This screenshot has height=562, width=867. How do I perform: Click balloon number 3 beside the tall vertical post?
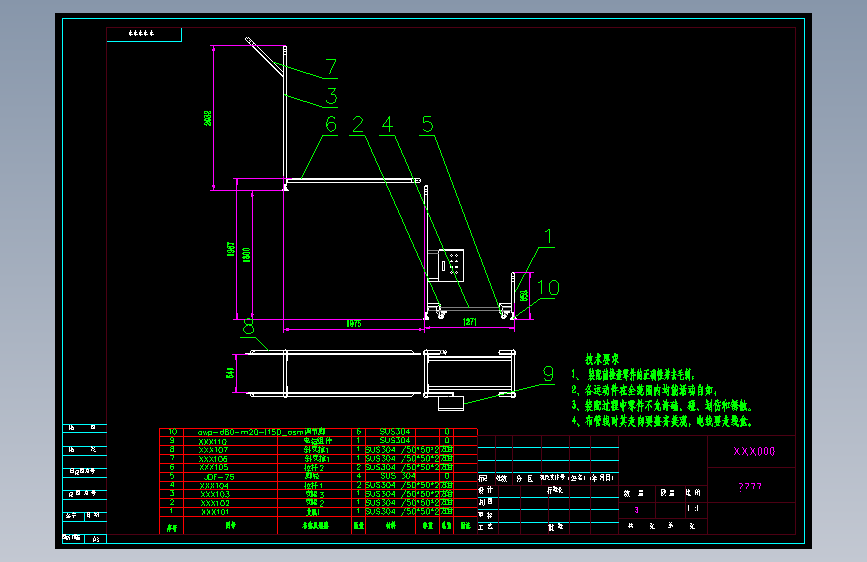331,96
